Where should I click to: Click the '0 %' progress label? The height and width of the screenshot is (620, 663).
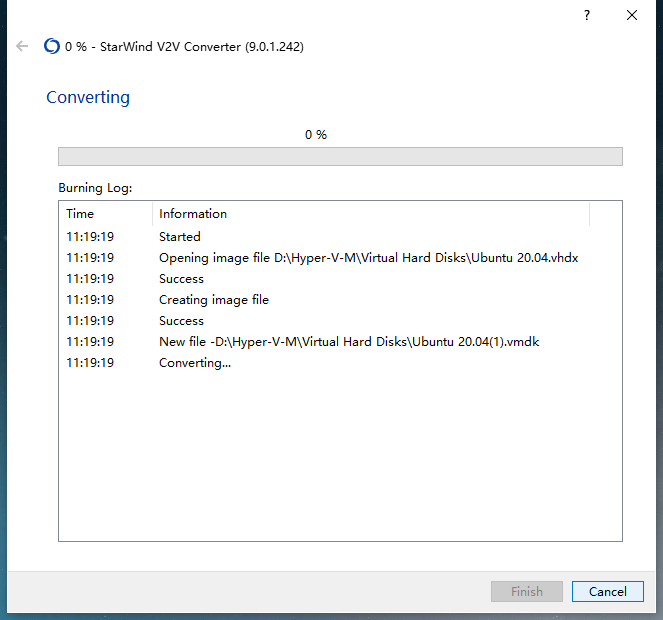point(316,134)
